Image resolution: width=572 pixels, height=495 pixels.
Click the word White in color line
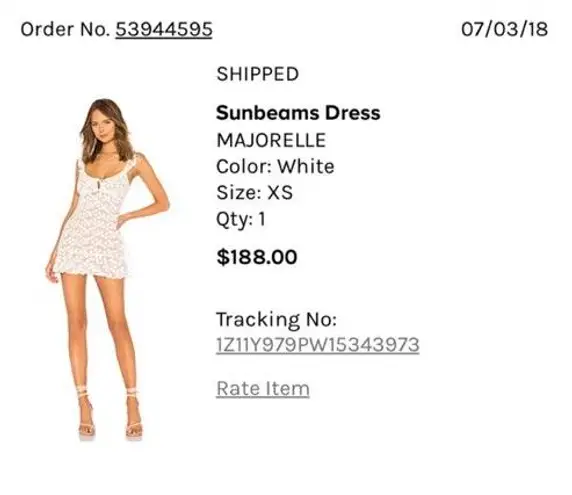[x=306, y=167]
